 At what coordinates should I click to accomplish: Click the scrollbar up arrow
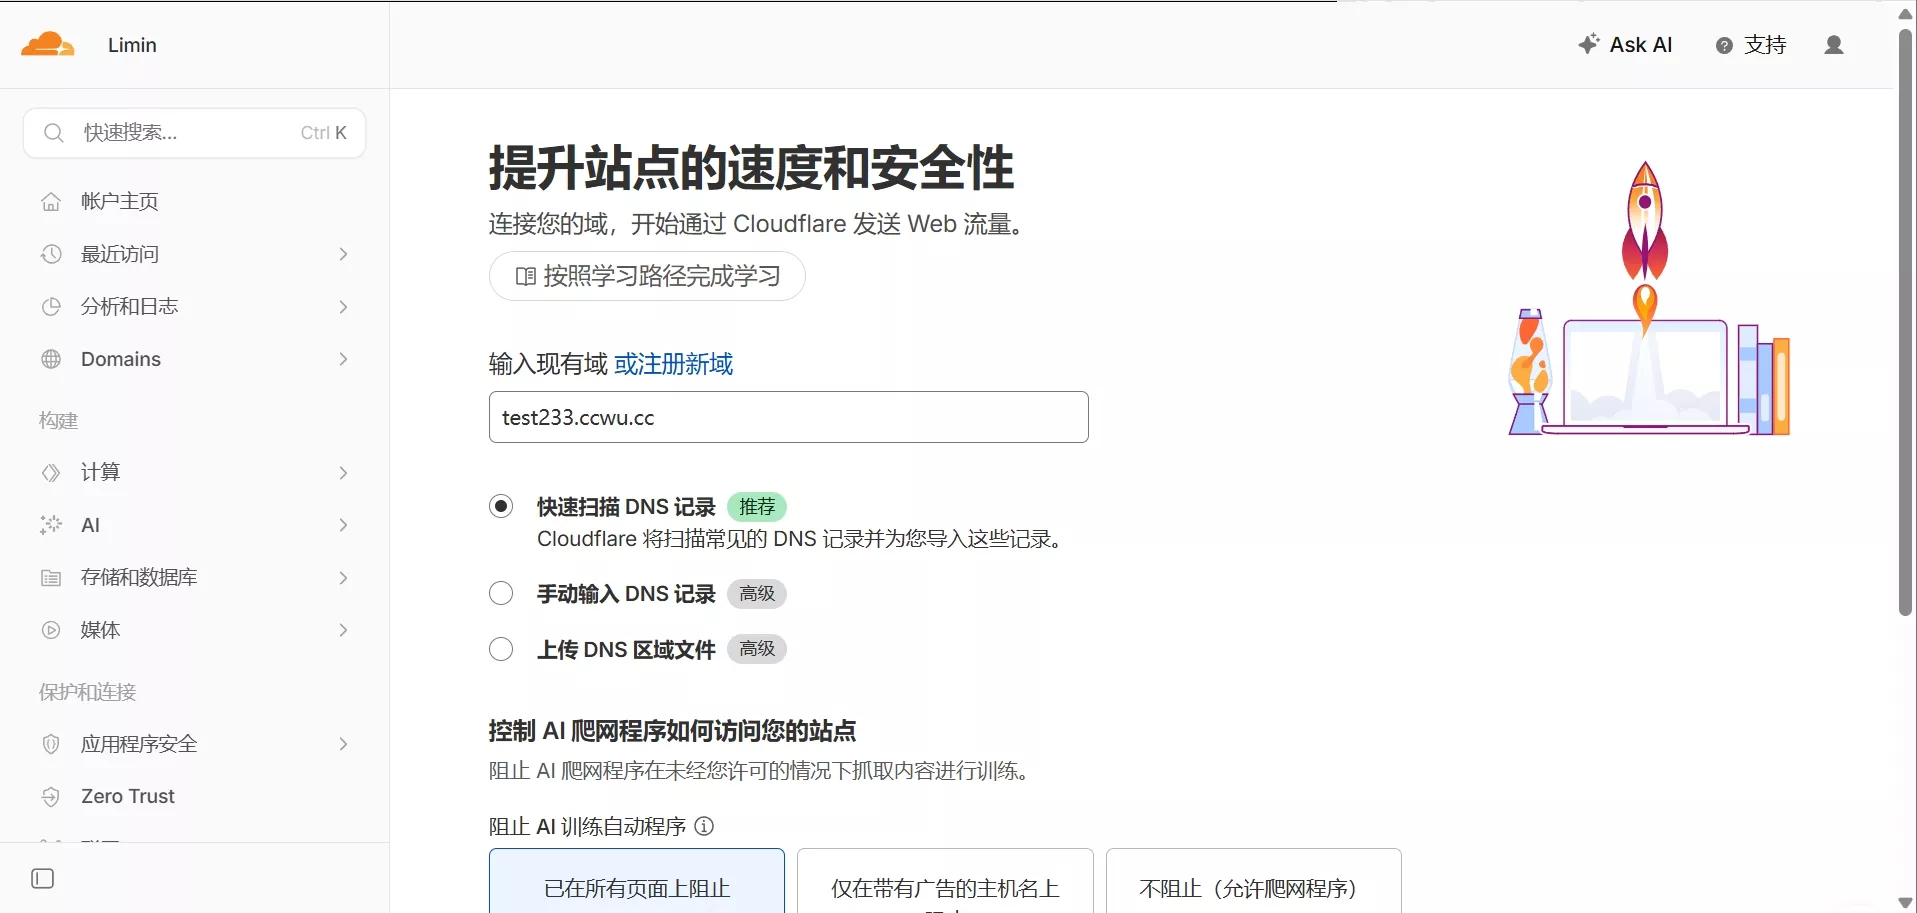[1906, 13]
